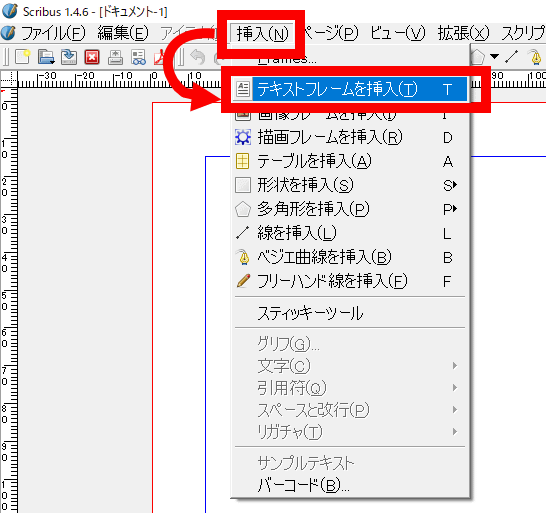Viewport: 546px width, 513px height.
Task: Open the ページ(P) menu
Action: [x=331, y=33]
